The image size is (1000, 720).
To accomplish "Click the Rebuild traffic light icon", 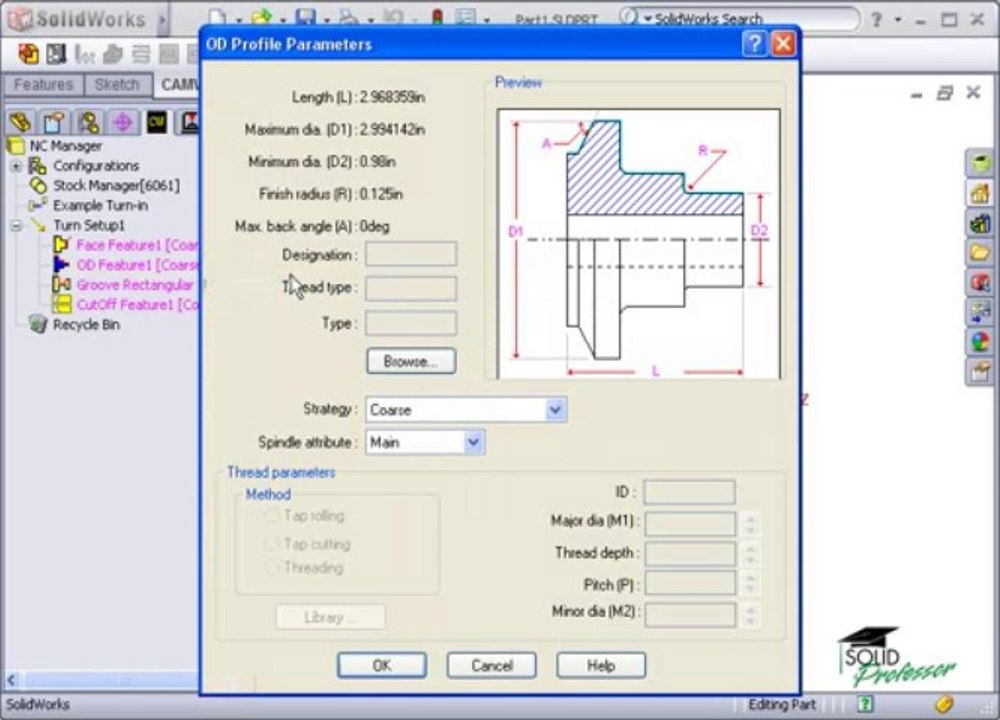I will [437, 17].
